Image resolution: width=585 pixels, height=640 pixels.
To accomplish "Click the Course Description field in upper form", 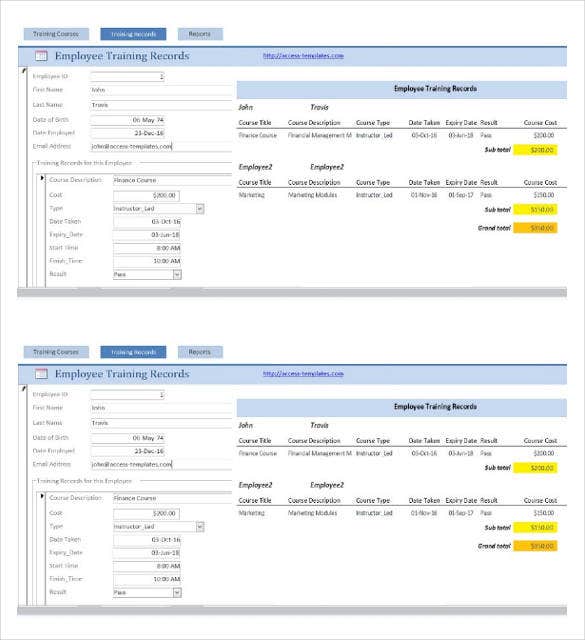I will 172,180.
